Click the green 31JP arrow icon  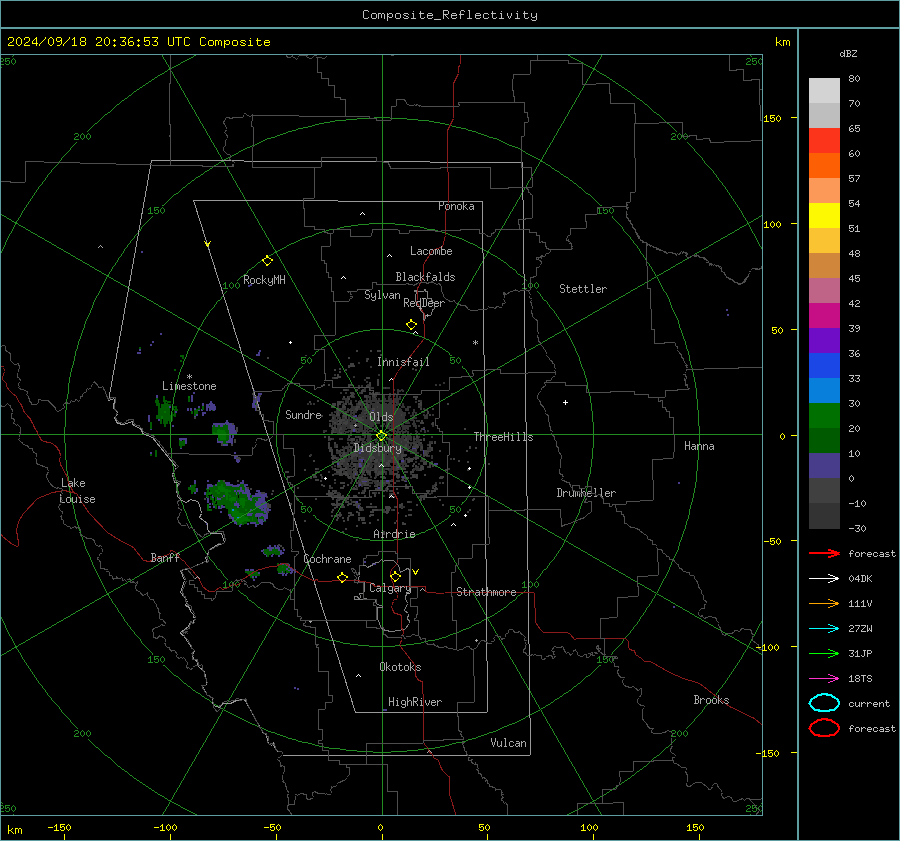(824, 653)
